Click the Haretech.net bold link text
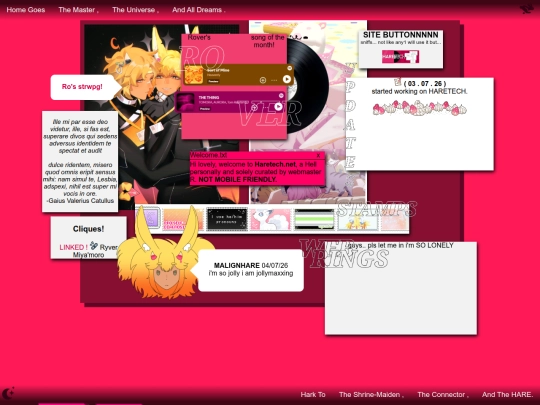The height and width of the screenshot is (405, 540). point(275,165)
